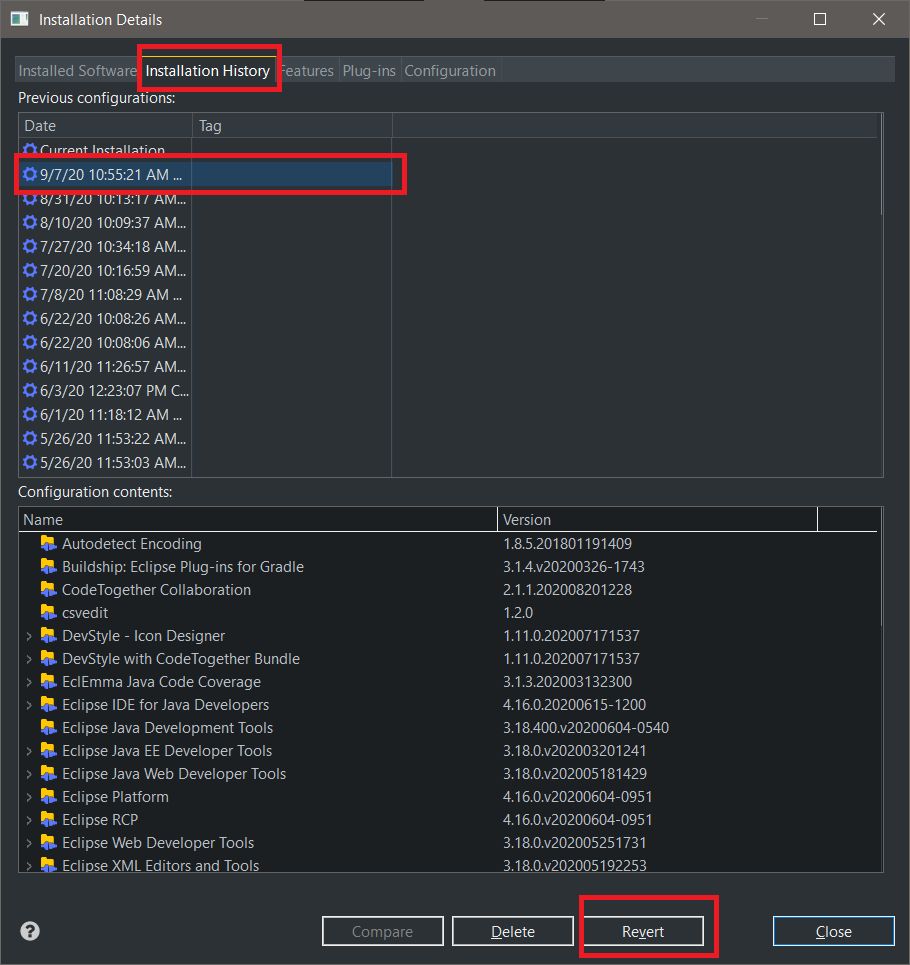Click the gear icon for 6/3/20 12:23:07 PM
Image resolution: width=910 pixels, height=965 pixels.
coord(30,390)
